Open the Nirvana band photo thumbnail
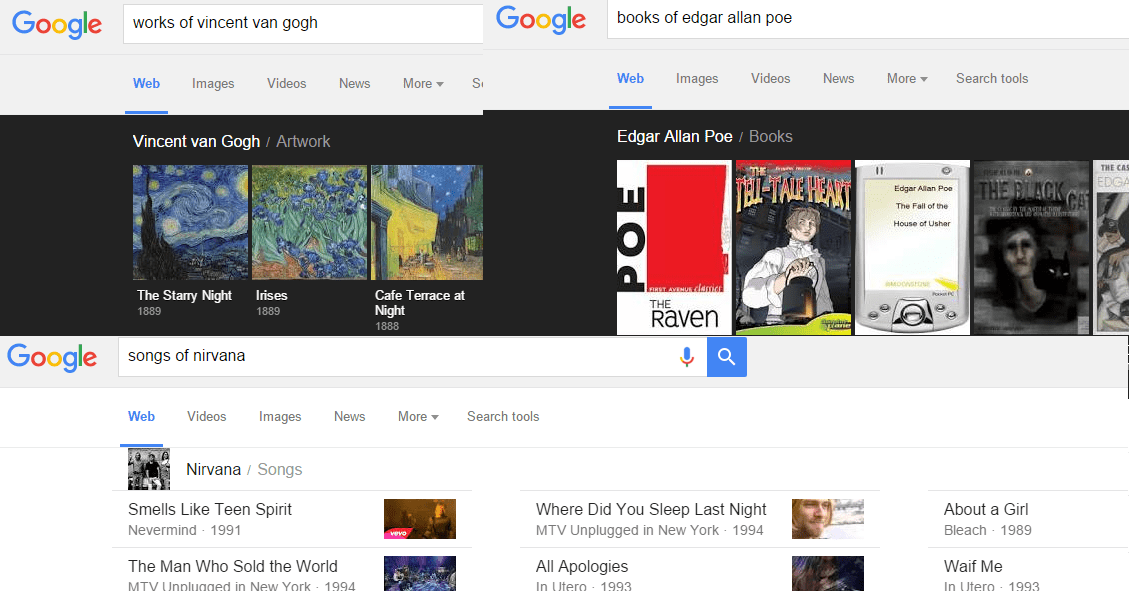 pos(149,469)
